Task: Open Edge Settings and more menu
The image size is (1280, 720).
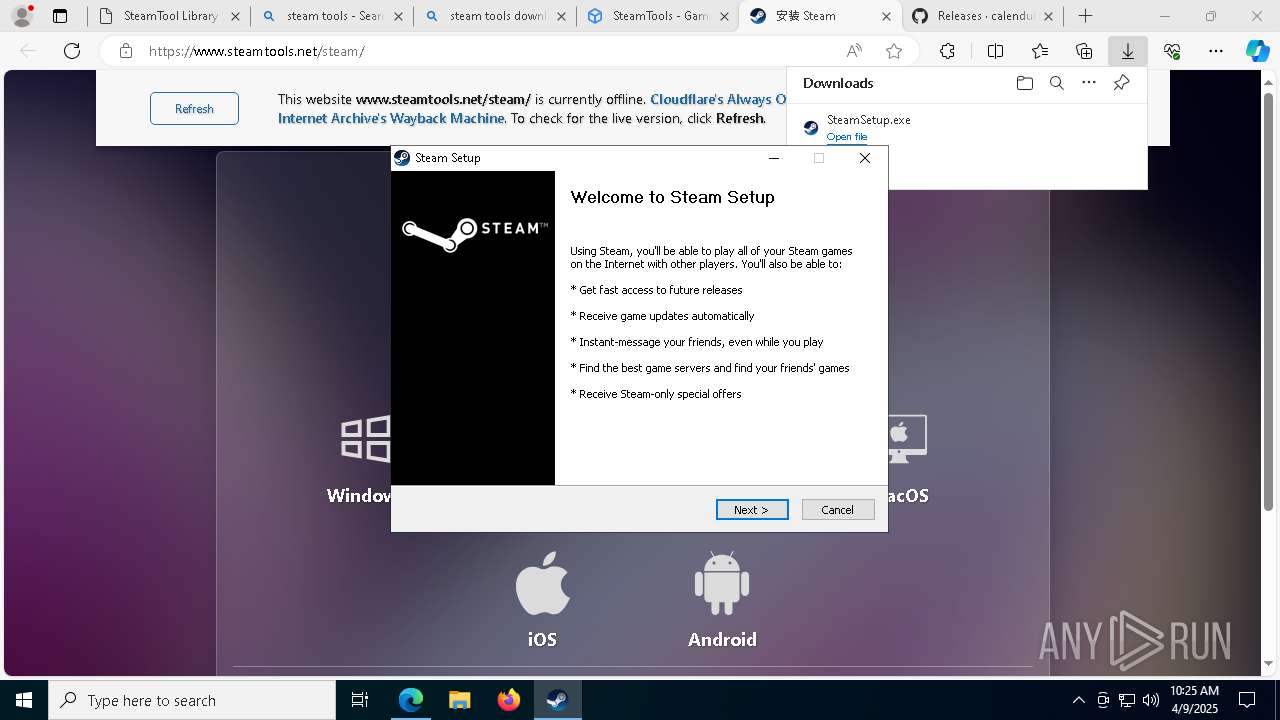Action: pos(1216,51)
